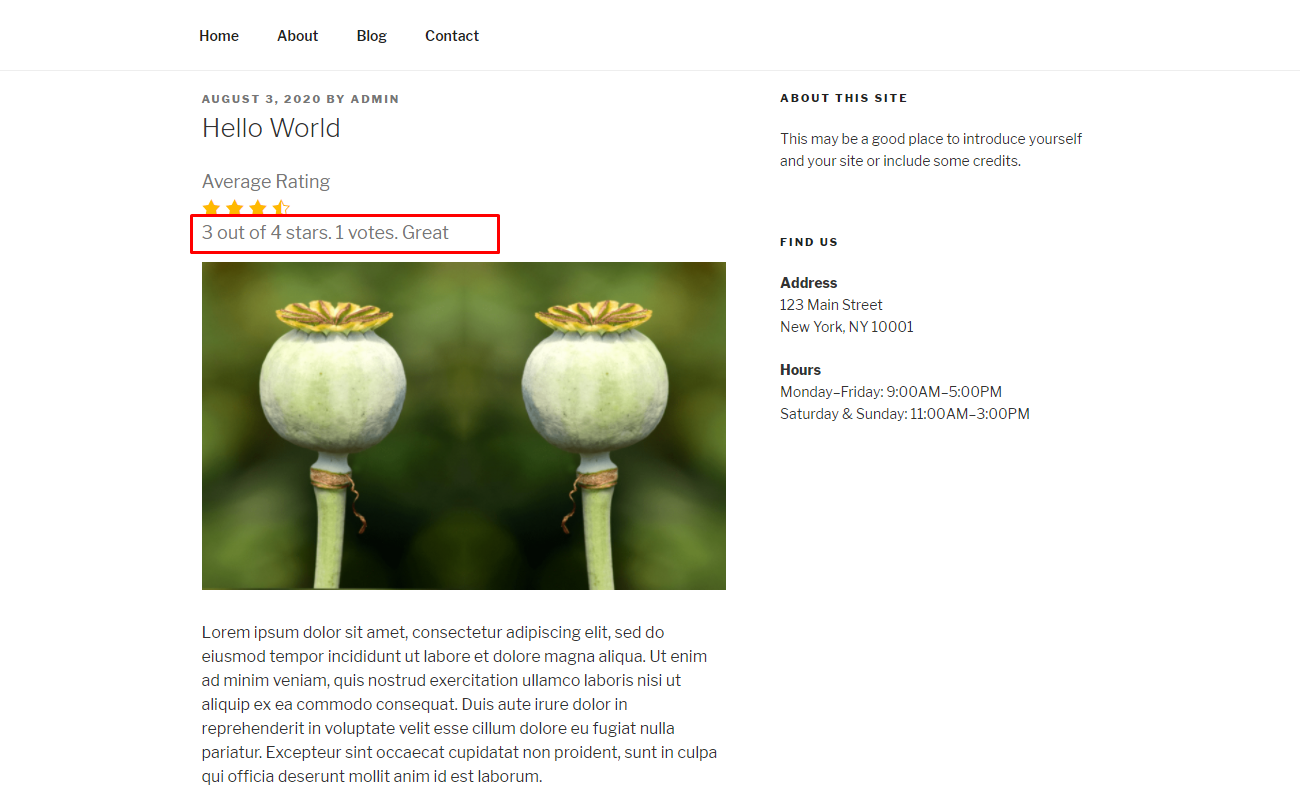The width and height of the screenshot is (1300, 800).
Task: Go to the About page
Action: (x=297, y=36)
